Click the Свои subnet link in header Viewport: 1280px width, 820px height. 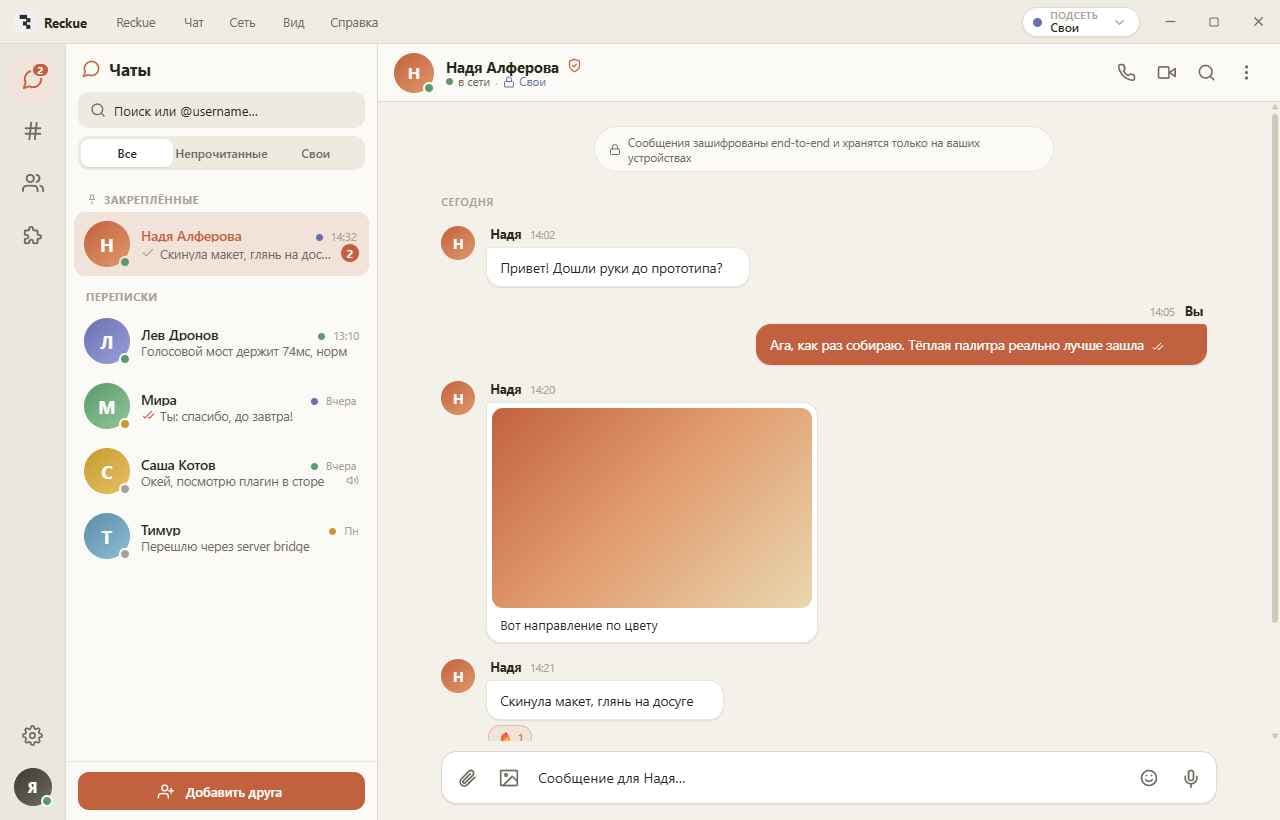point(524,82)
